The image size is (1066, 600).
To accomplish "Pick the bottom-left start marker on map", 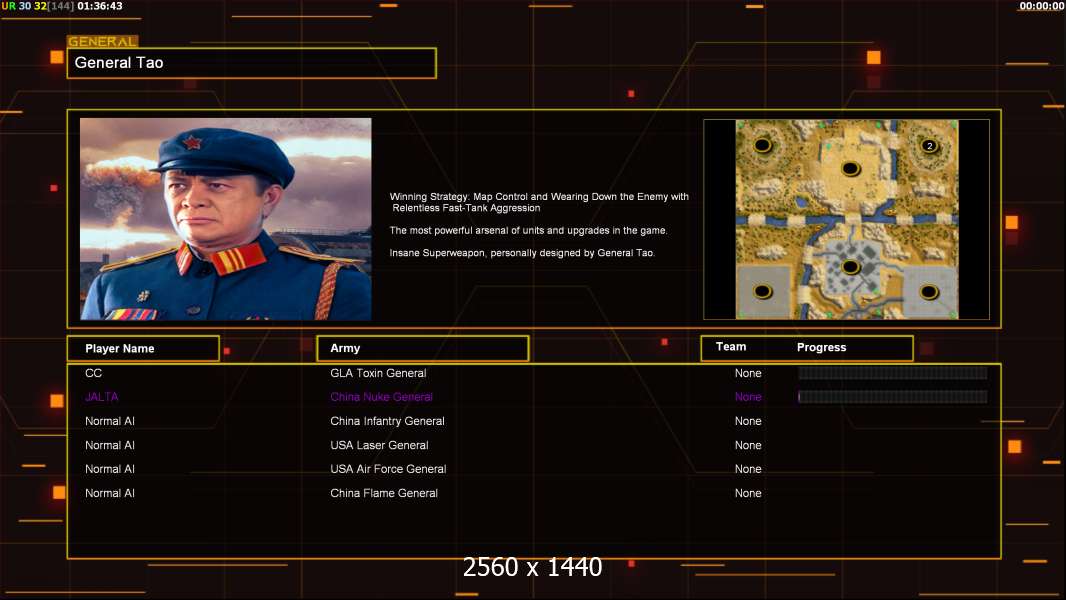I will (x=763, y=292).
